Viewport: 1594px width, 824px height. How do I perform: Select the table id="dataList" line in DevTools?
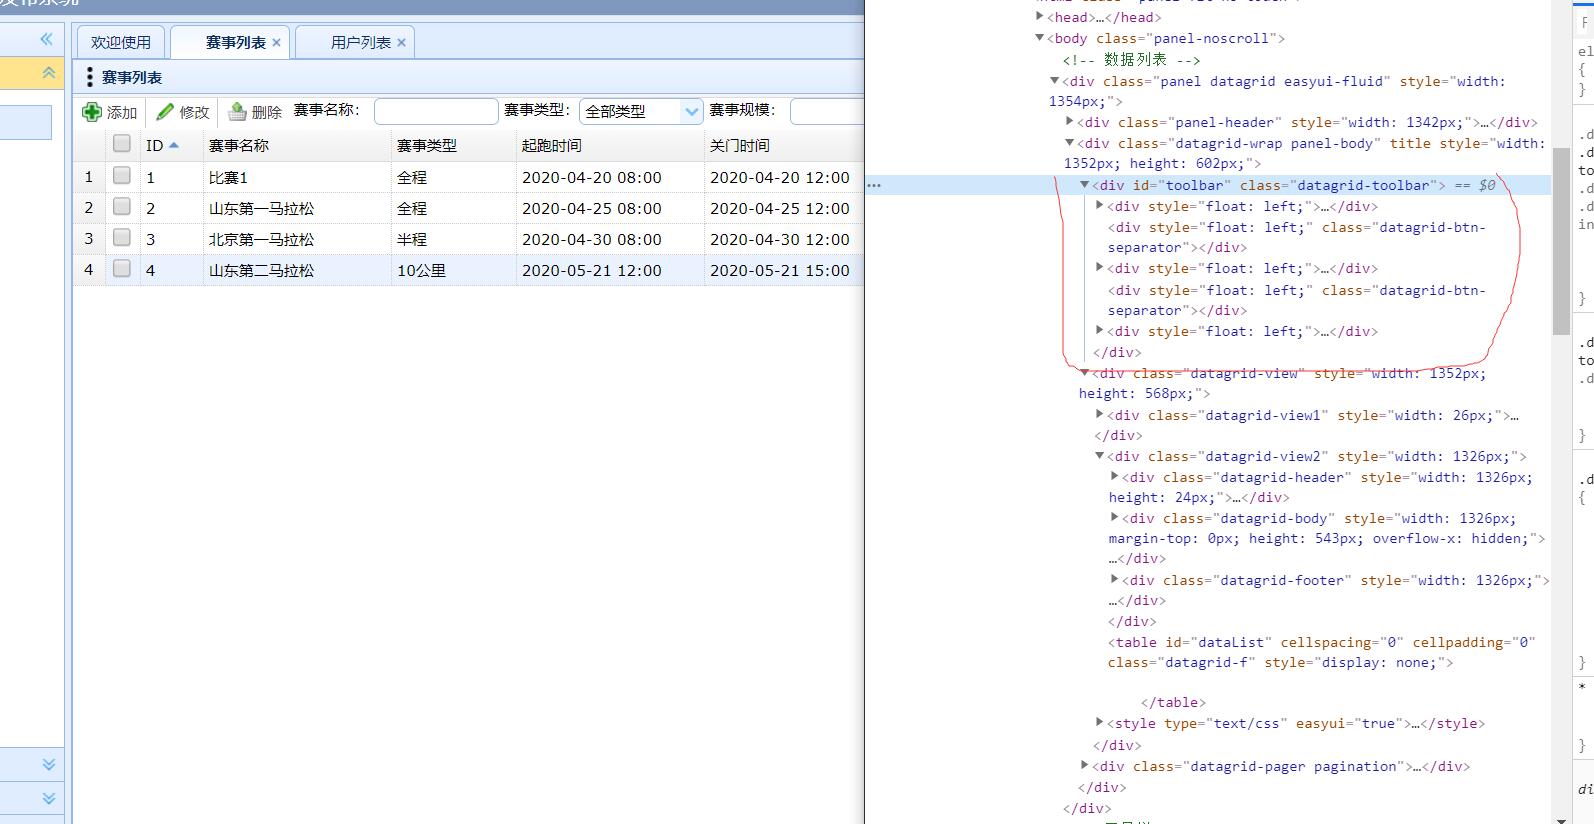point(1322,652)
